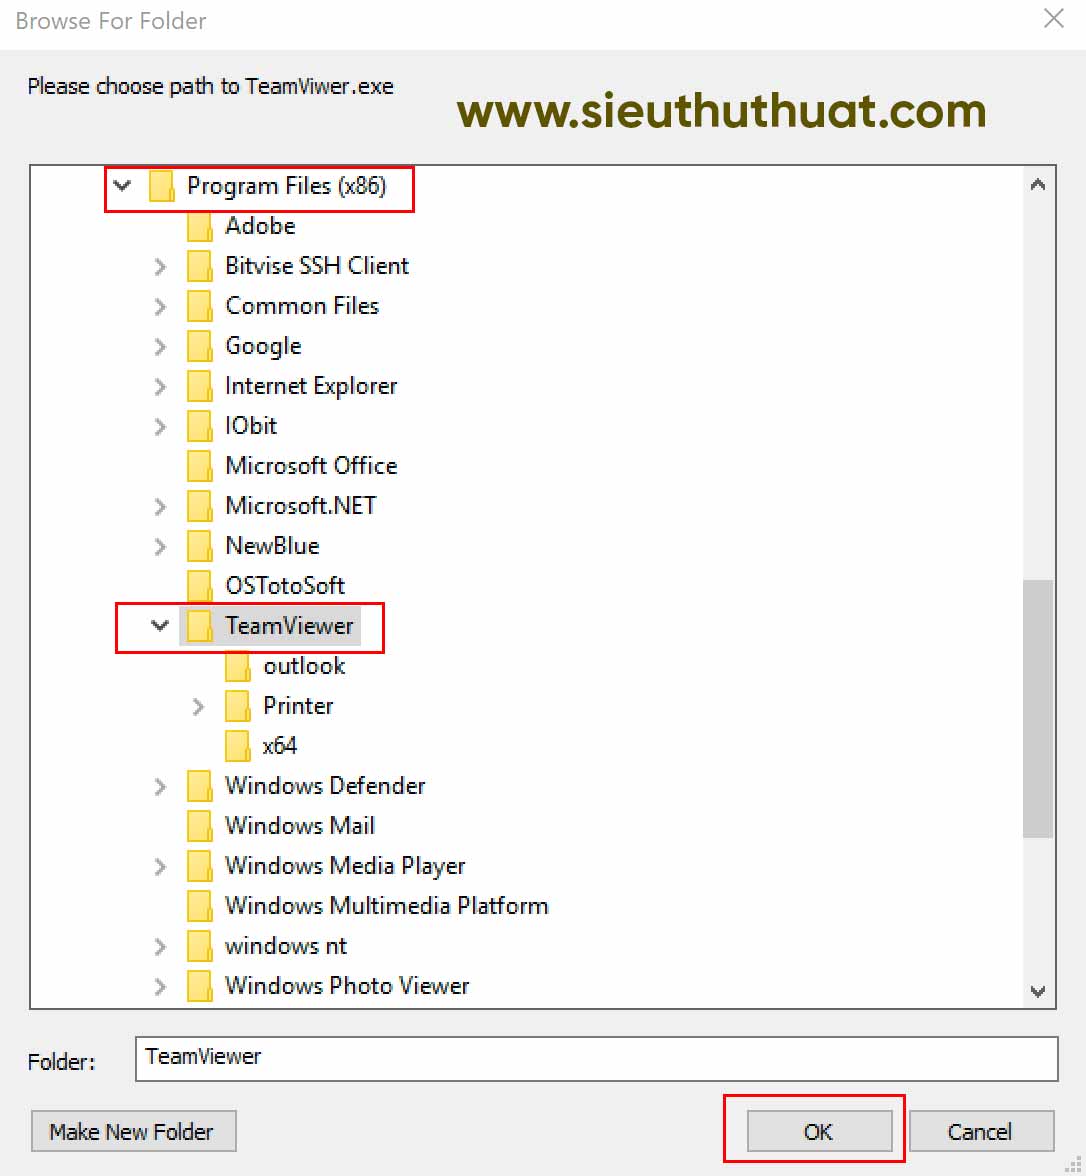The height and width of the screenshot is (1176, 1086).
Task: Click the Printer folder icon
Action: click(x=238, y=706)
